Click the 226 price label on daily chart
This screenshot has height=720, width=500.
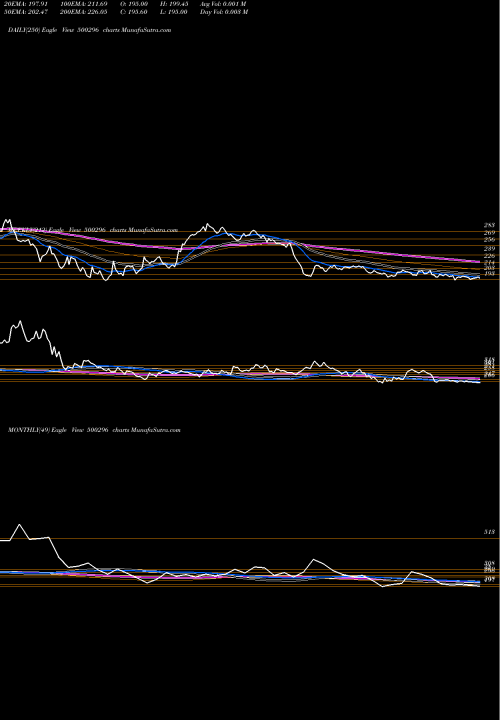click(x=489, y=256)
